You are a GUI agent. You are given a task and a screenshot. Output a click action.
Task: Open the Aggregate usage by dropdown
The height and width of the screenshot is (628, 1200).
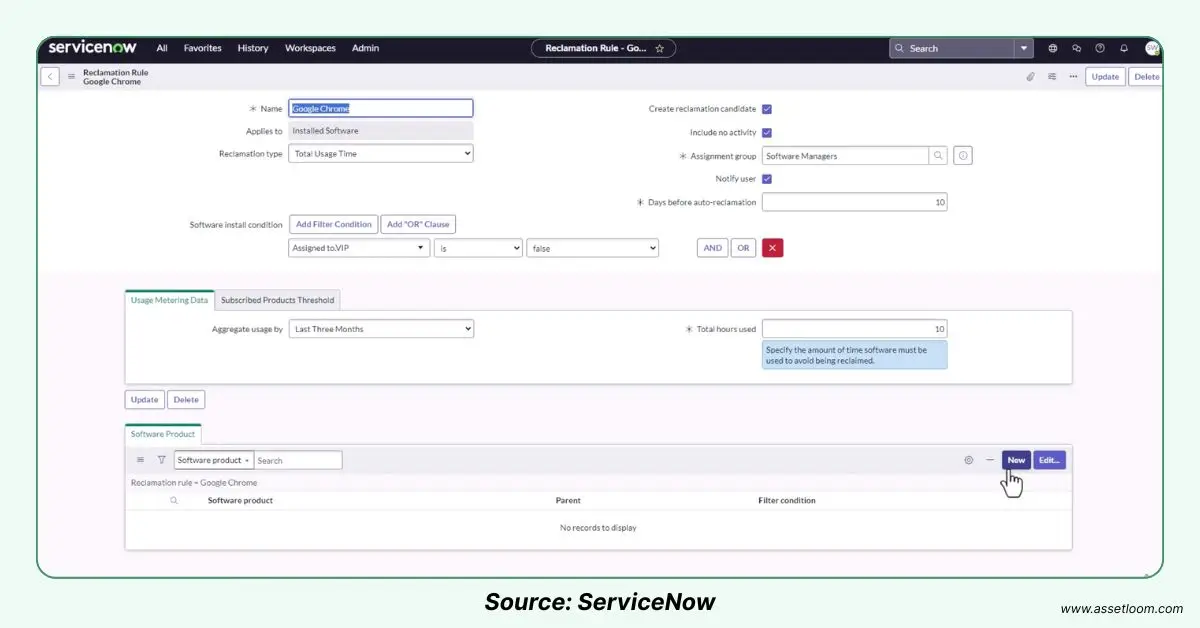tap(381, 329)
